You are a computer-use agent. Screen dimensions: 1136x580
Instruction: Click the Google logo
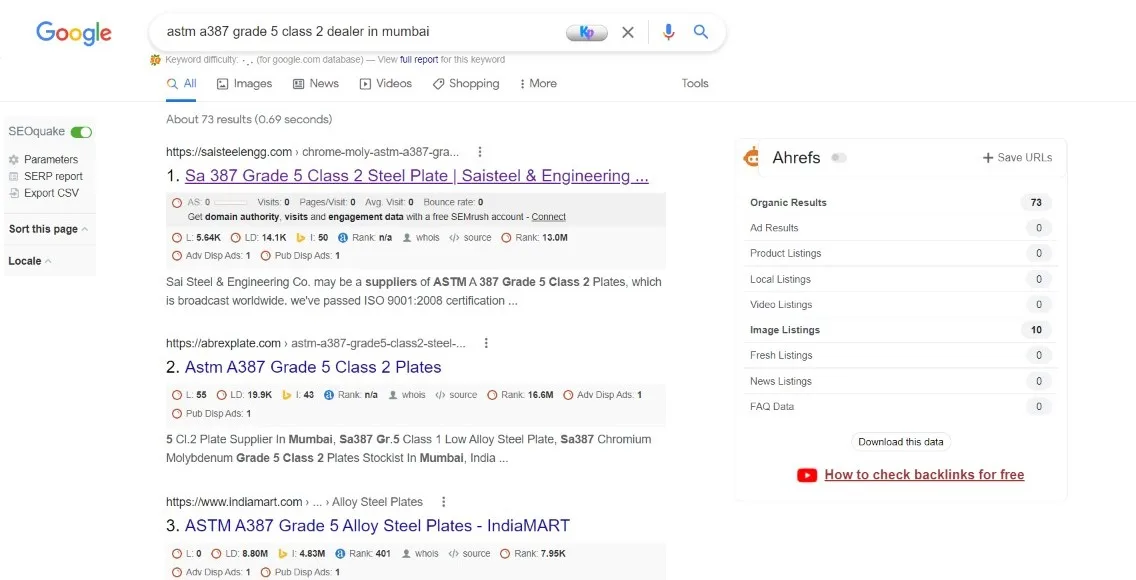(x=74, y=33)
